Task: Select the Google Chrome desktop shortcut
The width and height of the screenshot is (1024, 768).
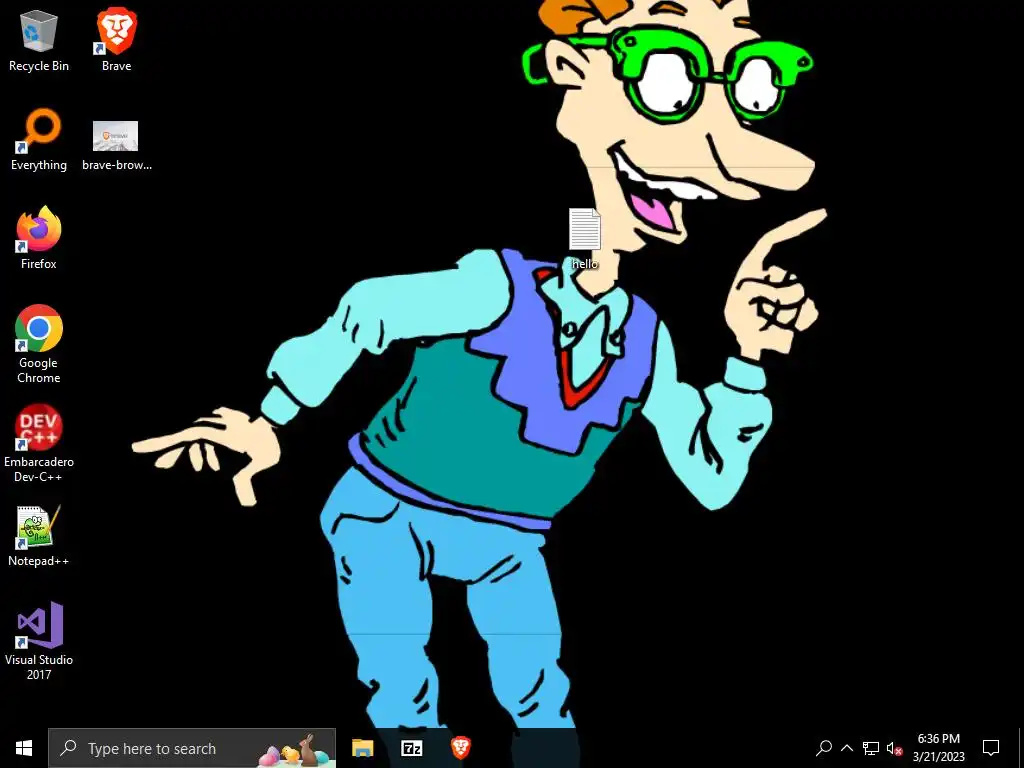Action: (x=39, y=344)
